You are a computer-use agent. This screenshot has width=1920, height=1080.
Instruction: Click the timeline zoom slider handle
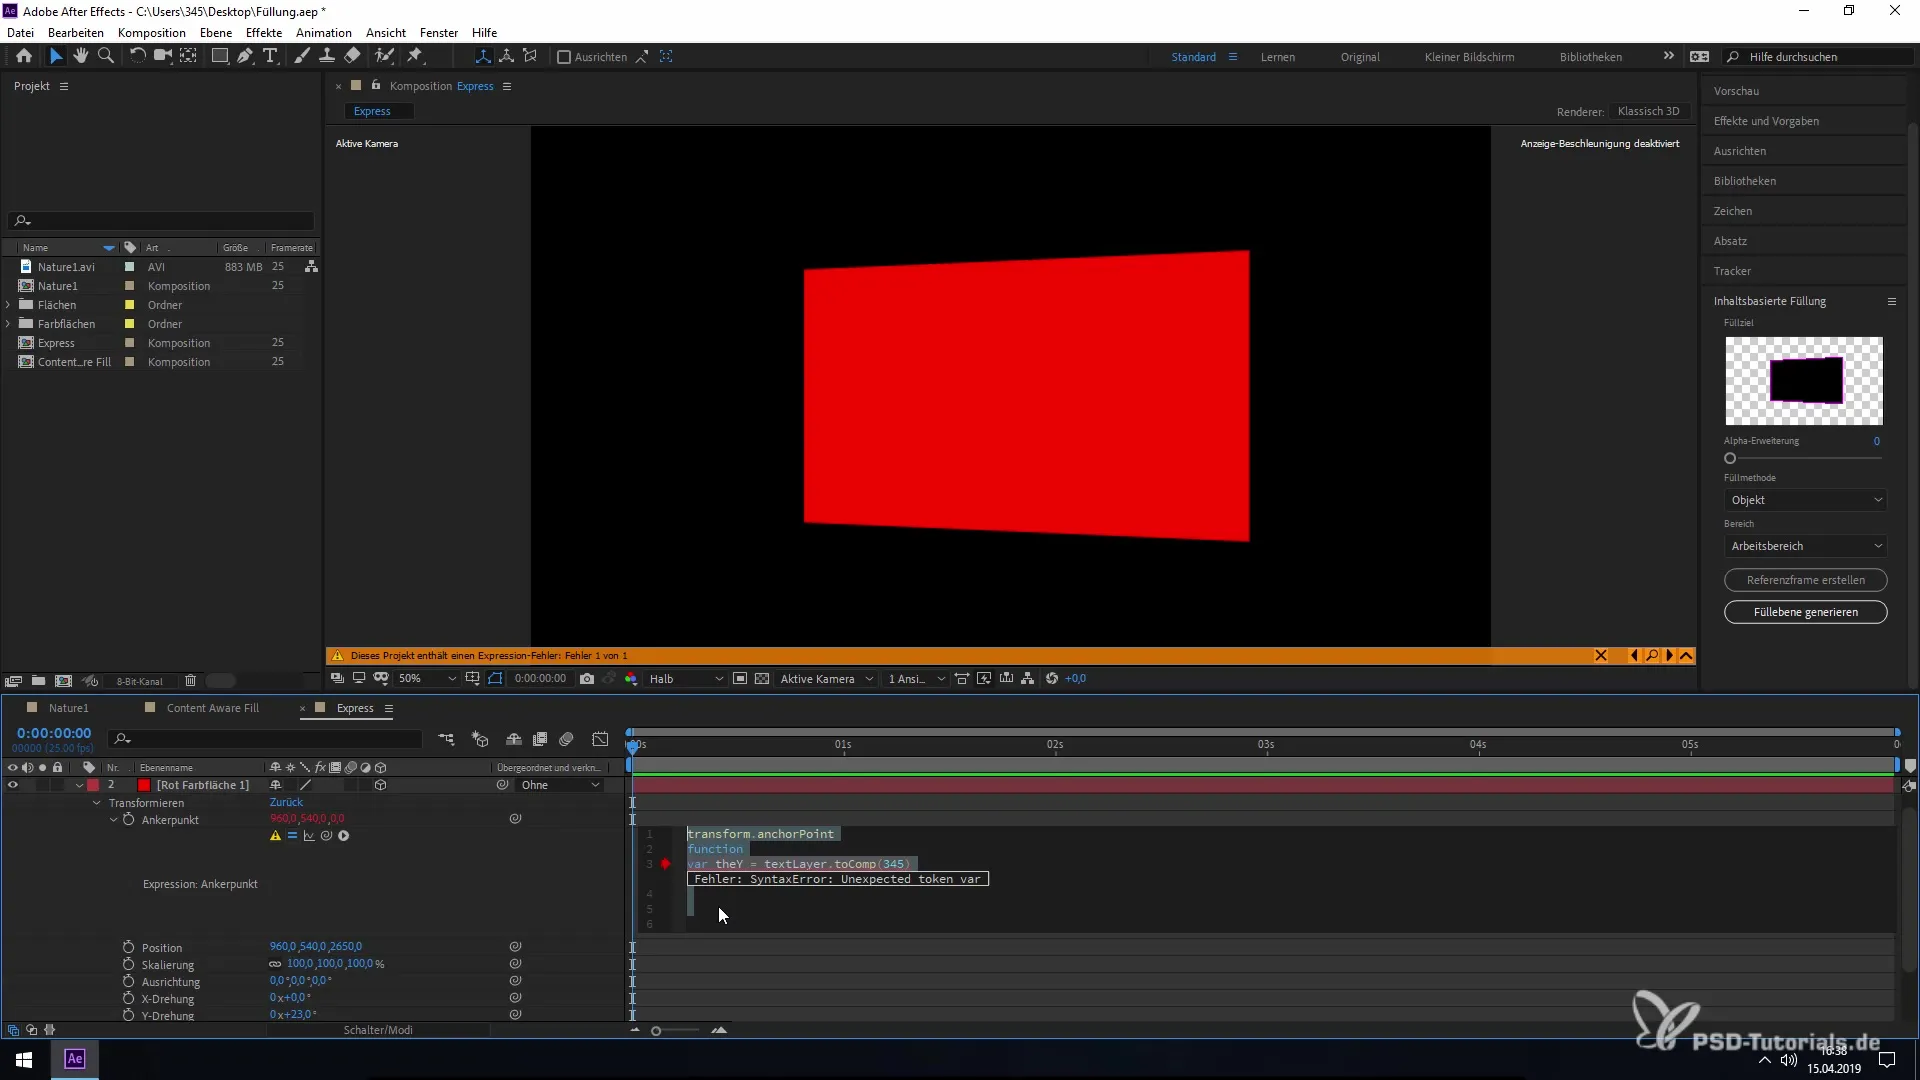656,1031
